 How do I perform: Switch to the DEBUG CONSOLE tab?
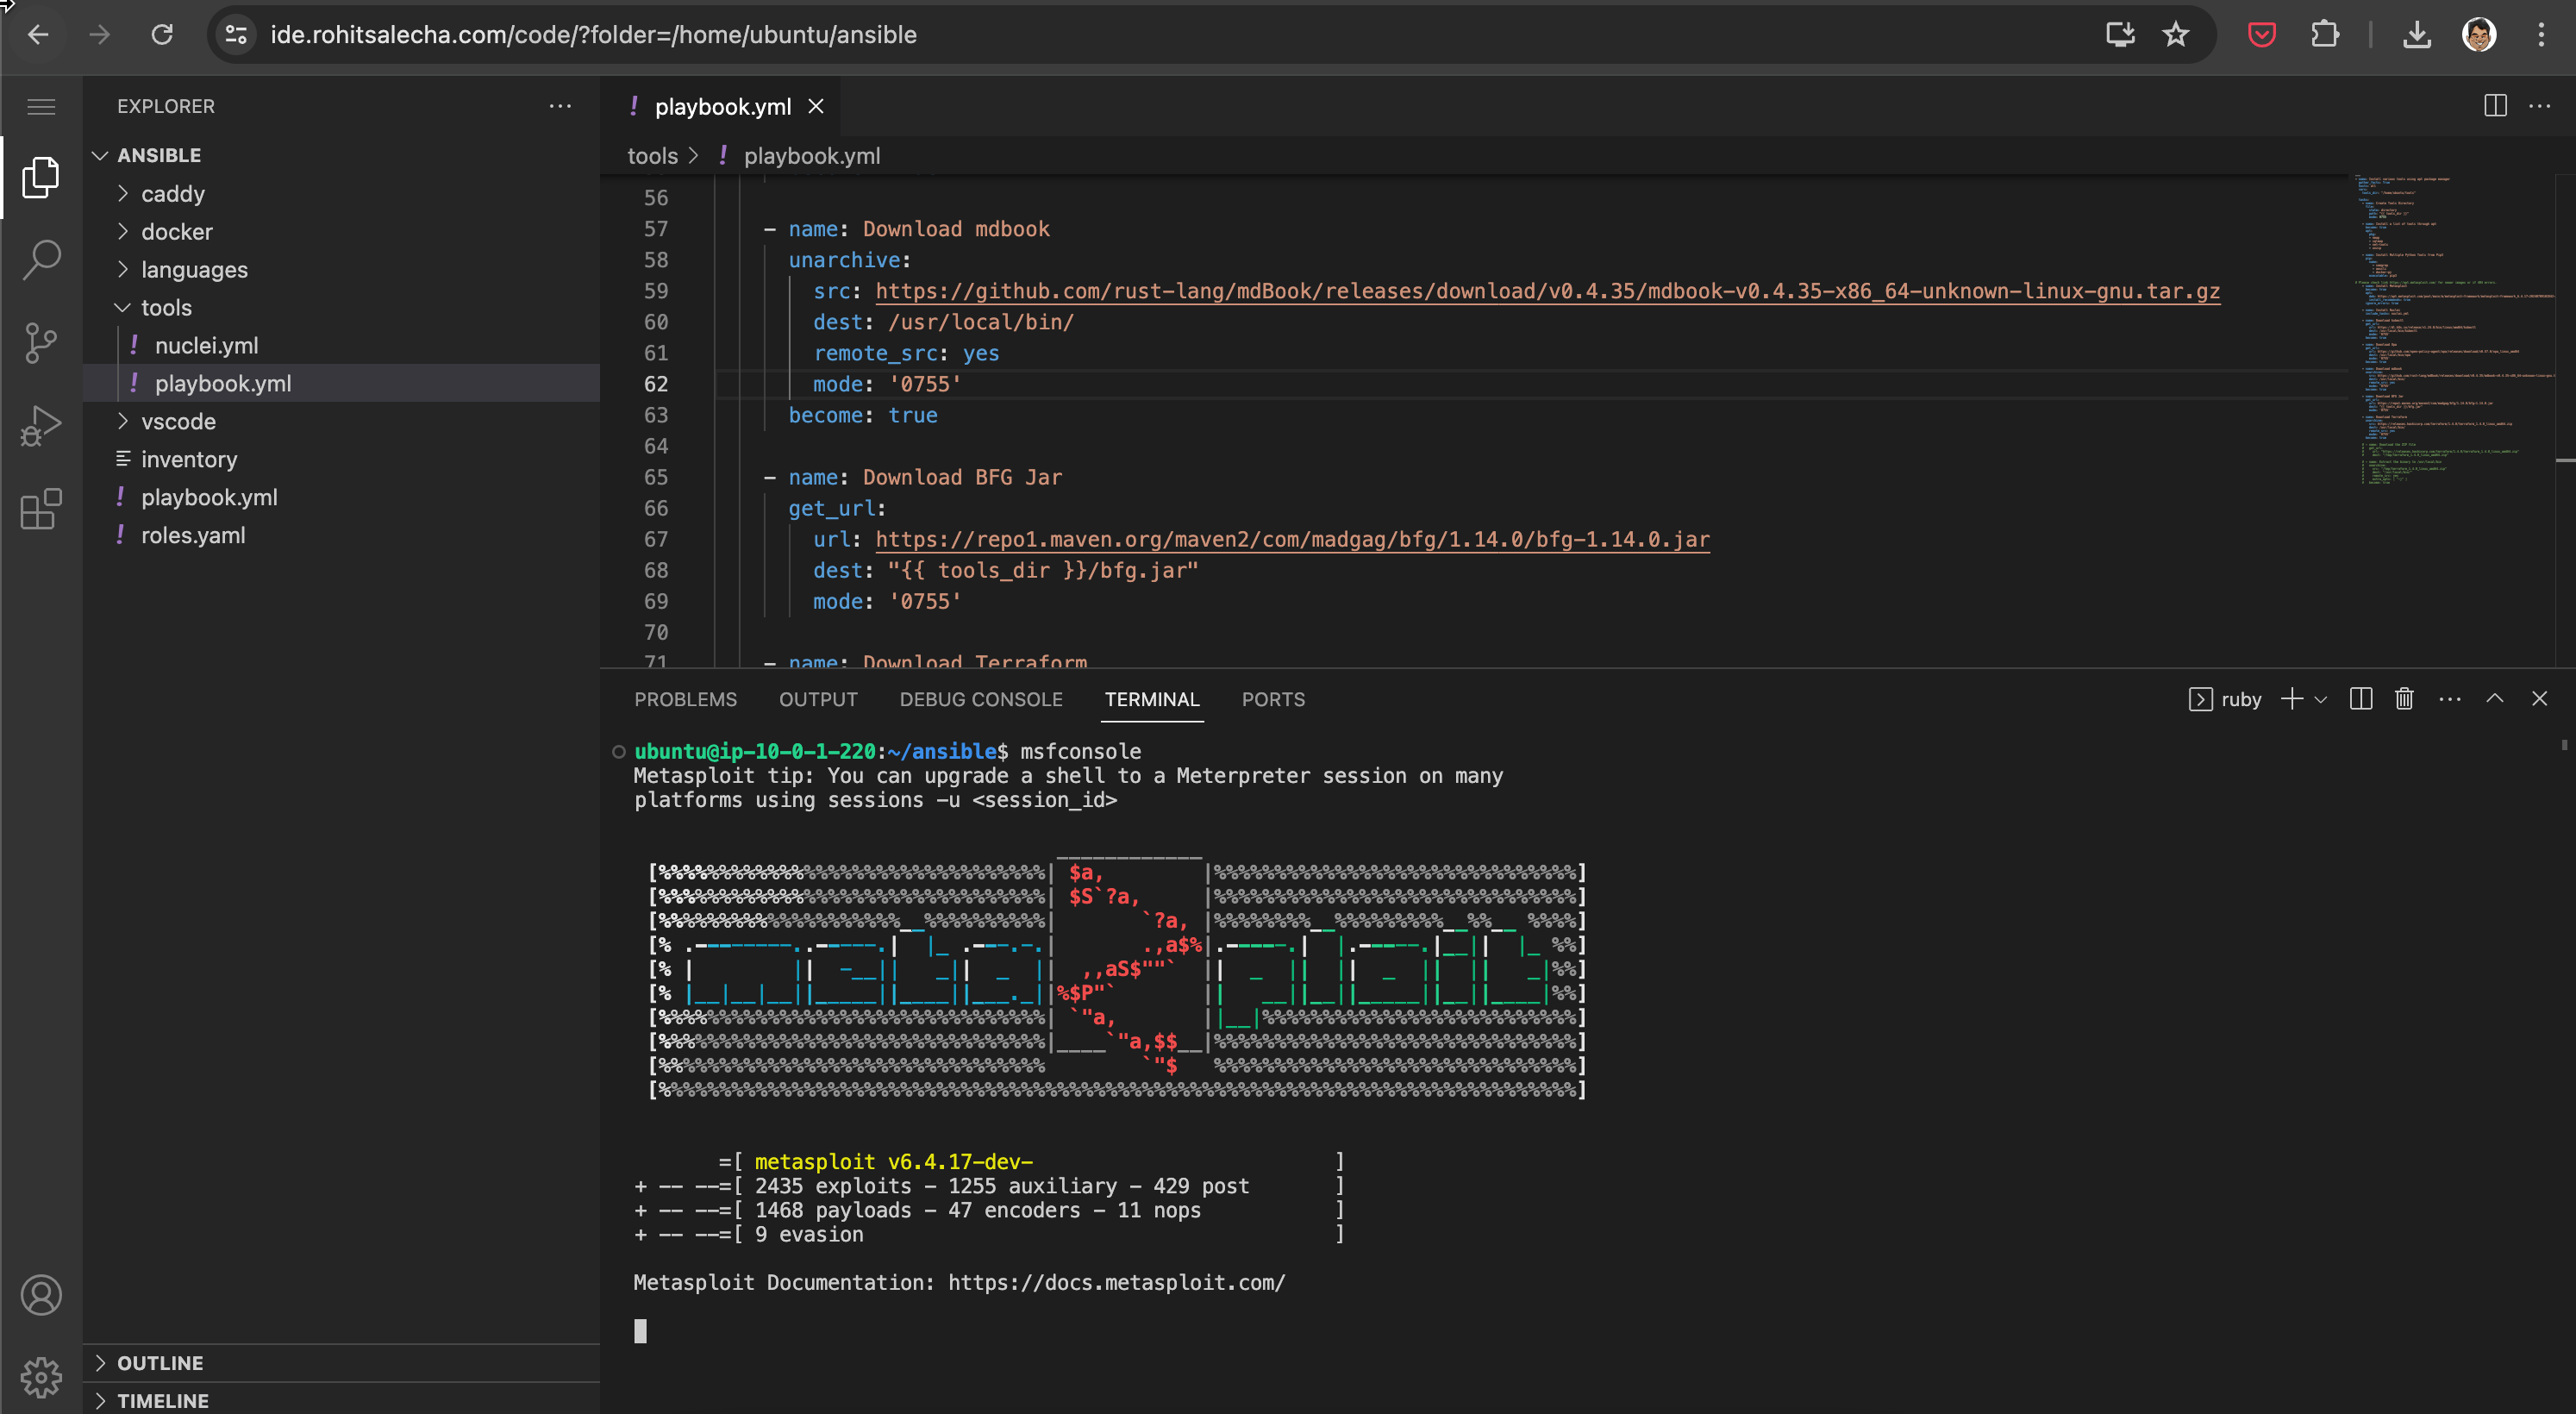coord(980,699)
